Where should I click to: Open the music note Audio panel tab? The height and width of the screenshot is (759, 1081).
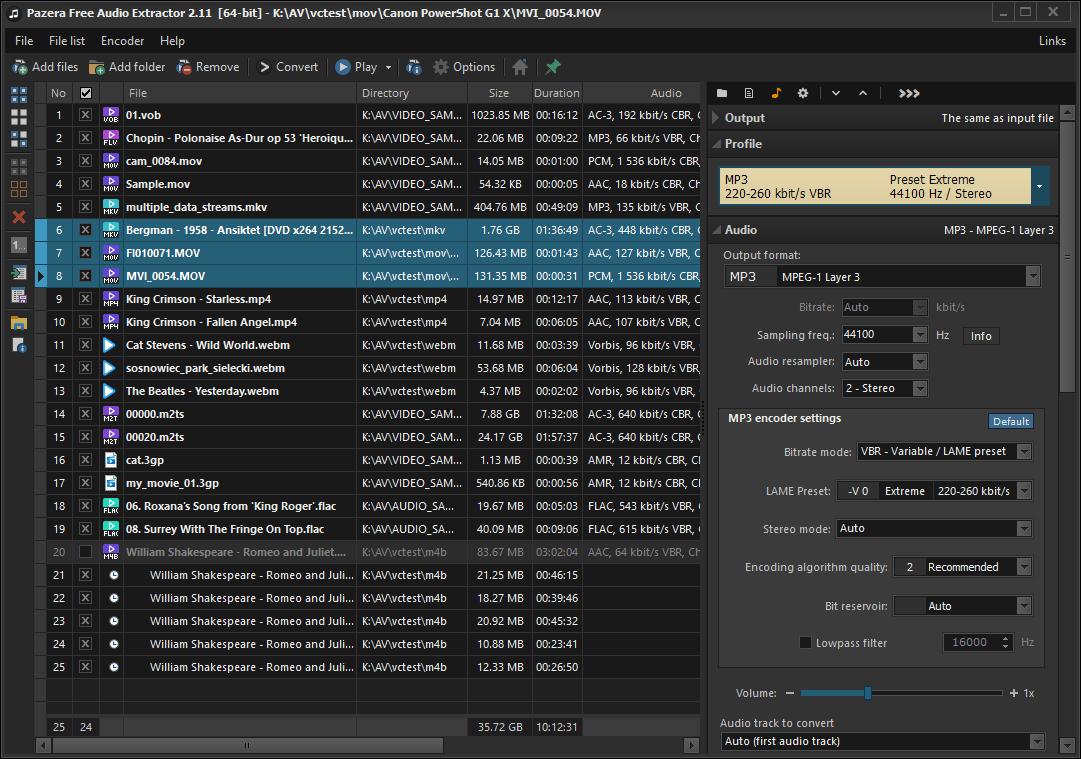[x=776, y=92]
